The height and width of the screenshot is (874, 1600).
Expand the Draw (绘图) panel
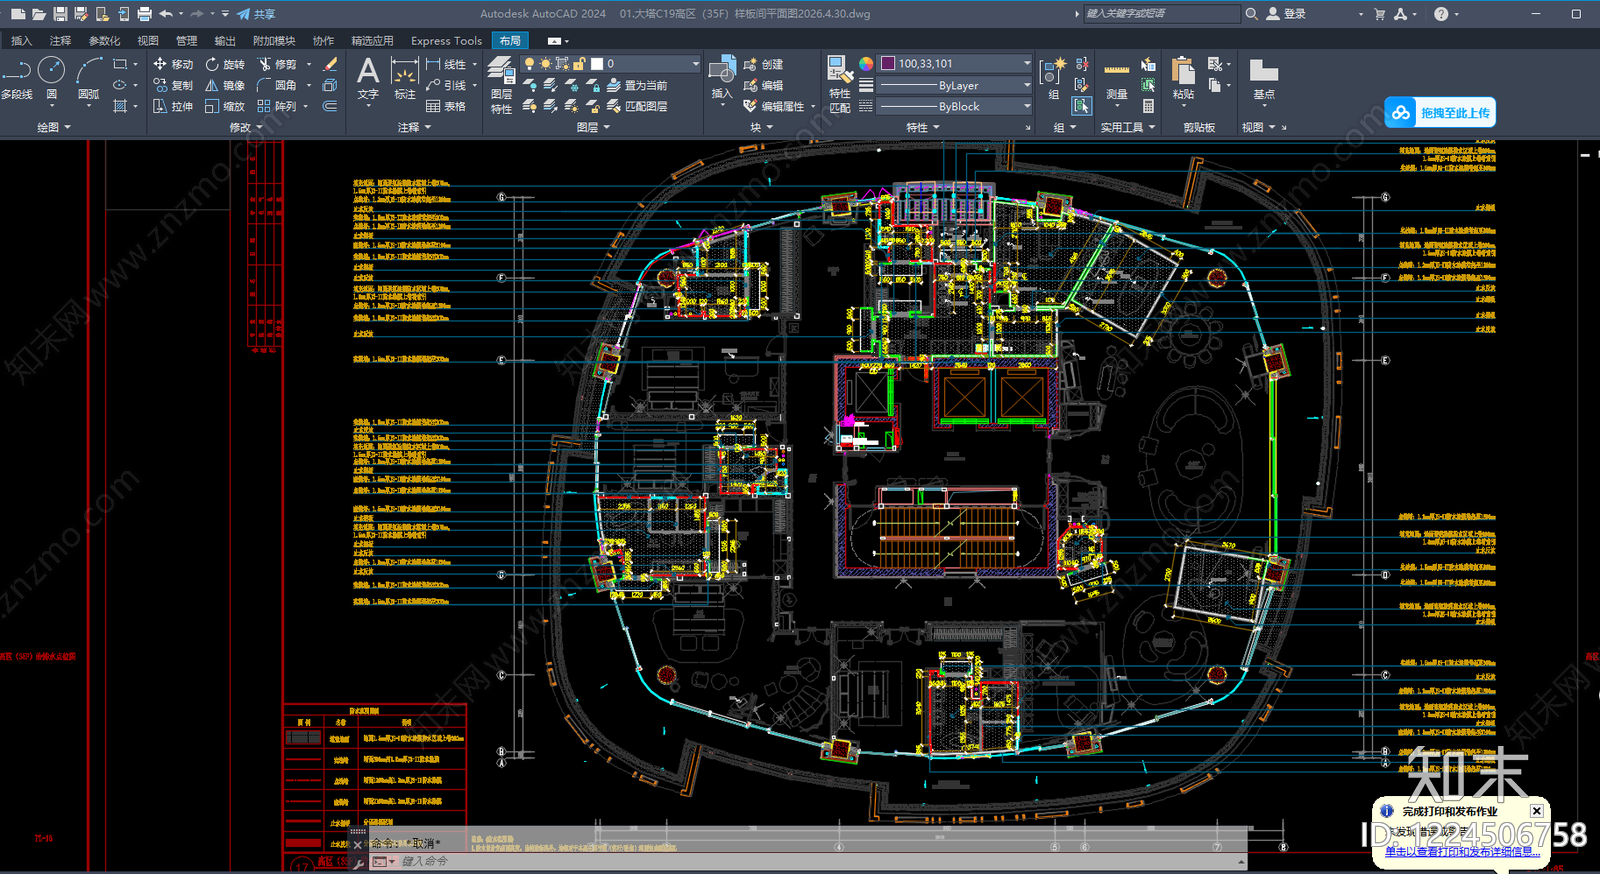coord(53,128)
